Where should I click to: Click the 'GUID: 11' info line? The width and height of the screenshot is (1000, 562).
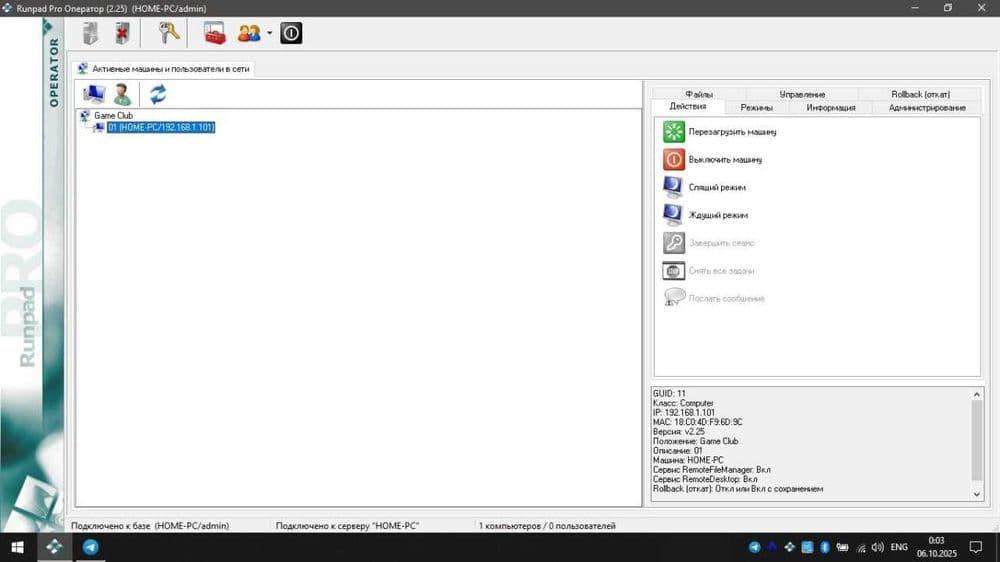(x=669, y=394)
